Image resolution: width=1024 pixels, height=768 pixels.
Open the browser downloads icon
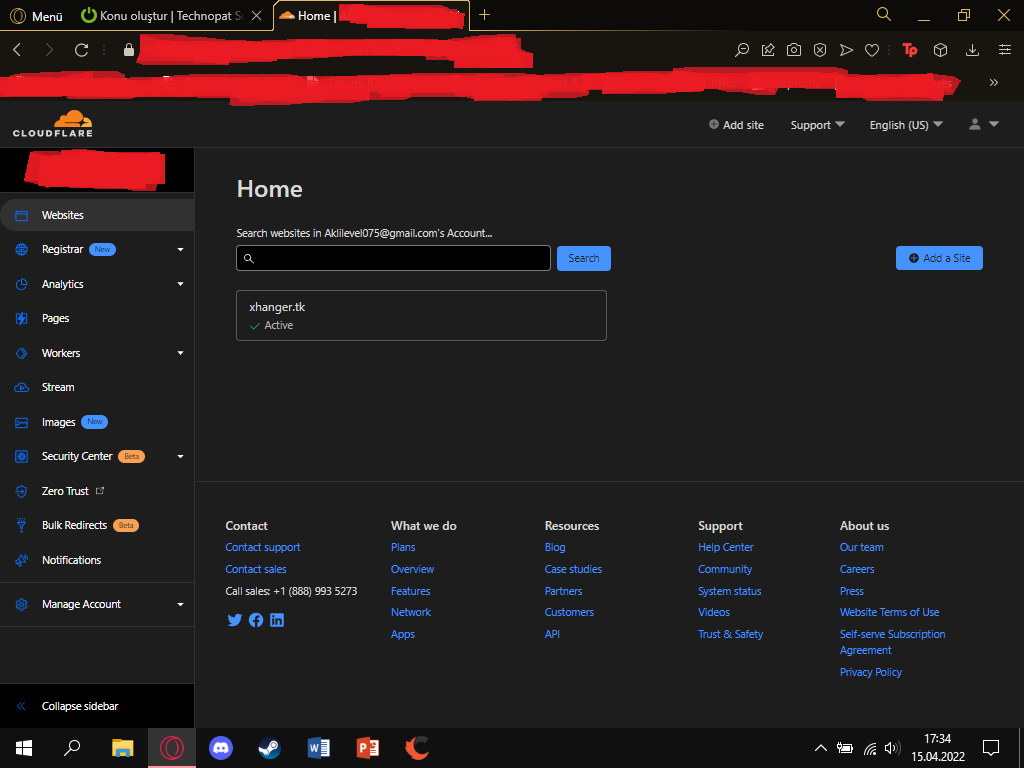972,50
